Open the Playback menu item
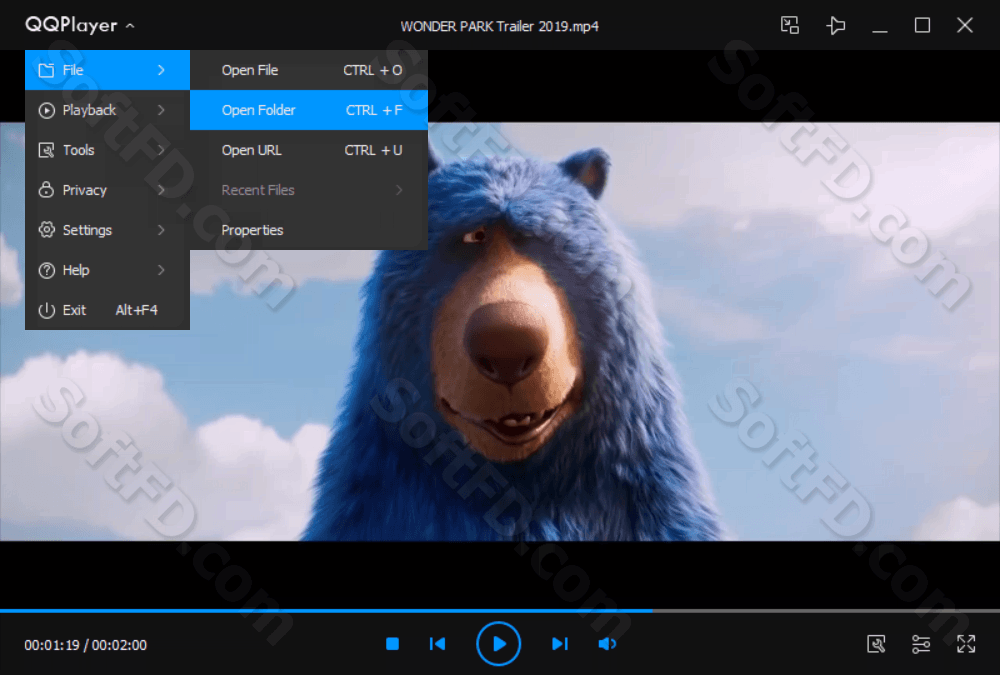This screenshot has height=675, width=1000. [x=107, y=110]
